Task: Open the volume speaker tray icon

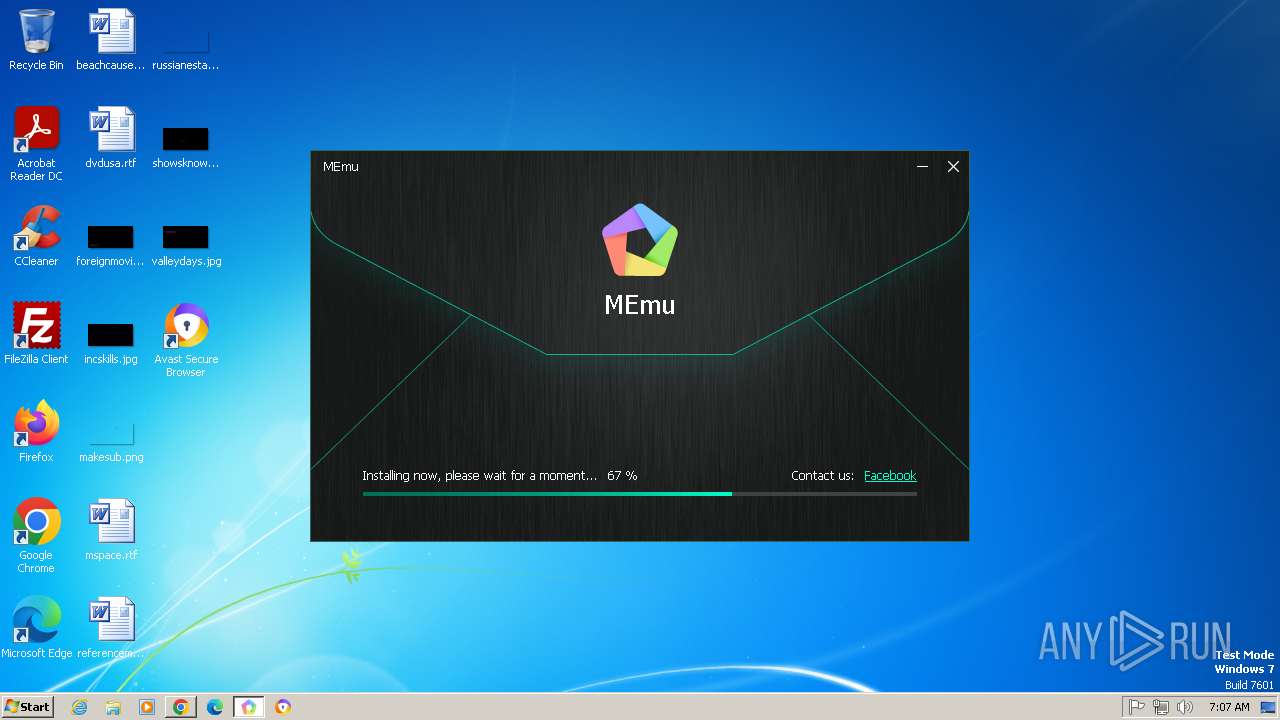Action: (x=1185, y=707)
